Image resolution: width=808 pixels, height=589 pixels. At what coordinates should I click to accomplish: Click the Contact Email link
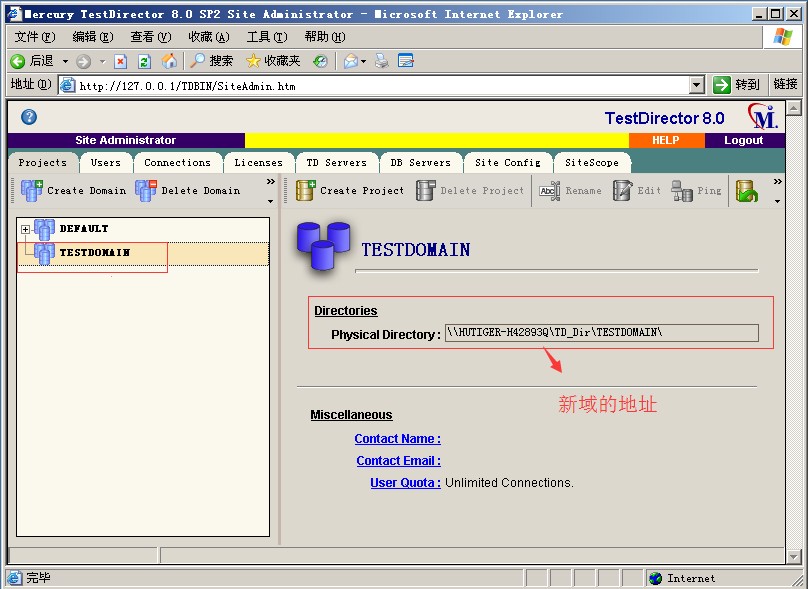398,461
